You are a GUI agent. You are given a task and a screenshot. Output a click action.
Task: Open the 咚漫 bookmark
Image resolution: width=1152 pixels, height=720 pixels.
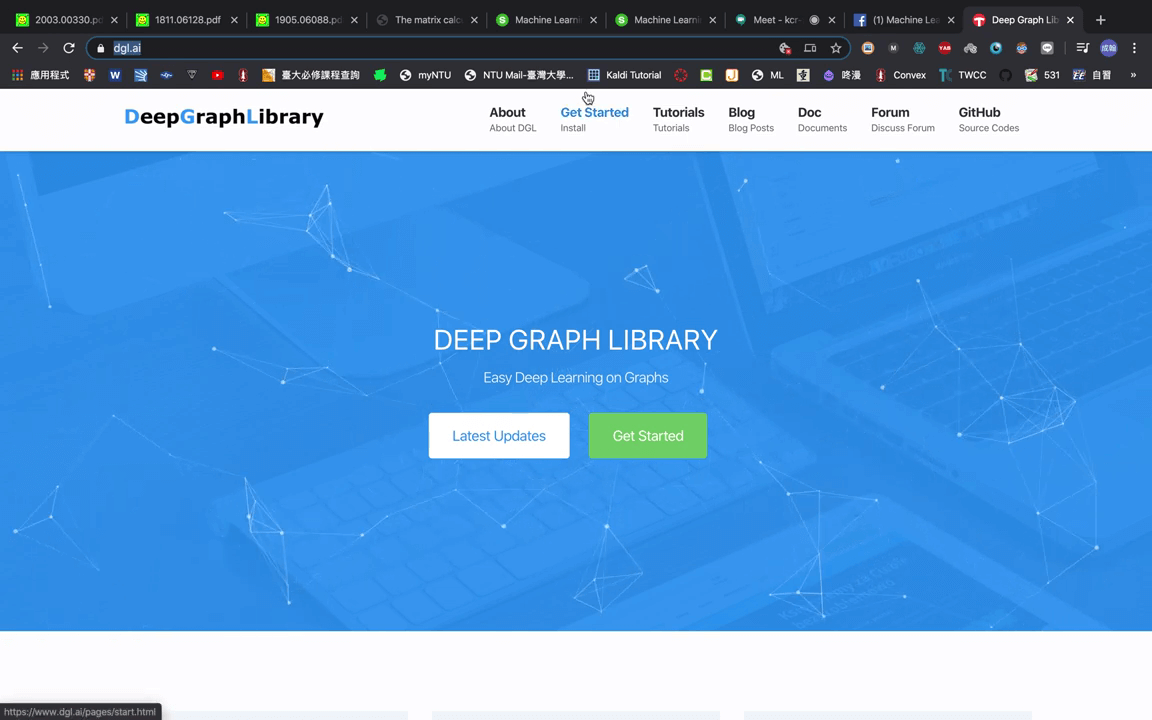841,75
